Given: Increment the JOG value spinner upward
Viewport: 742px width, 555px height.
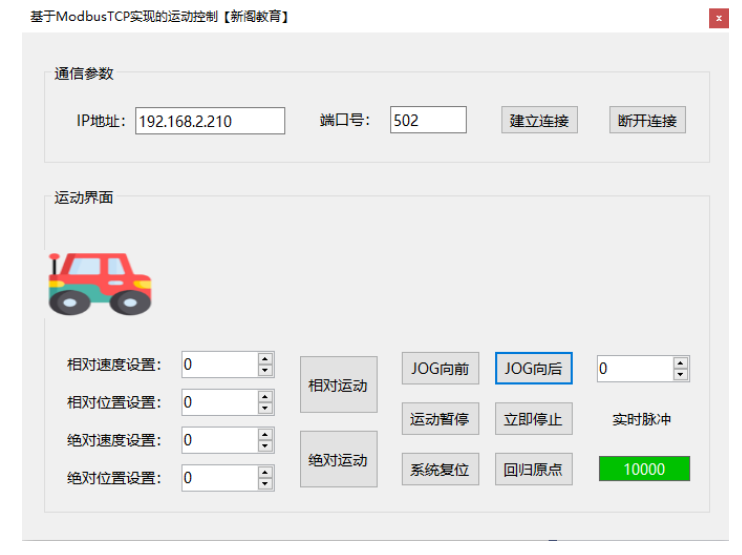Looking at the screenshot, I should [x=680, y=363].
